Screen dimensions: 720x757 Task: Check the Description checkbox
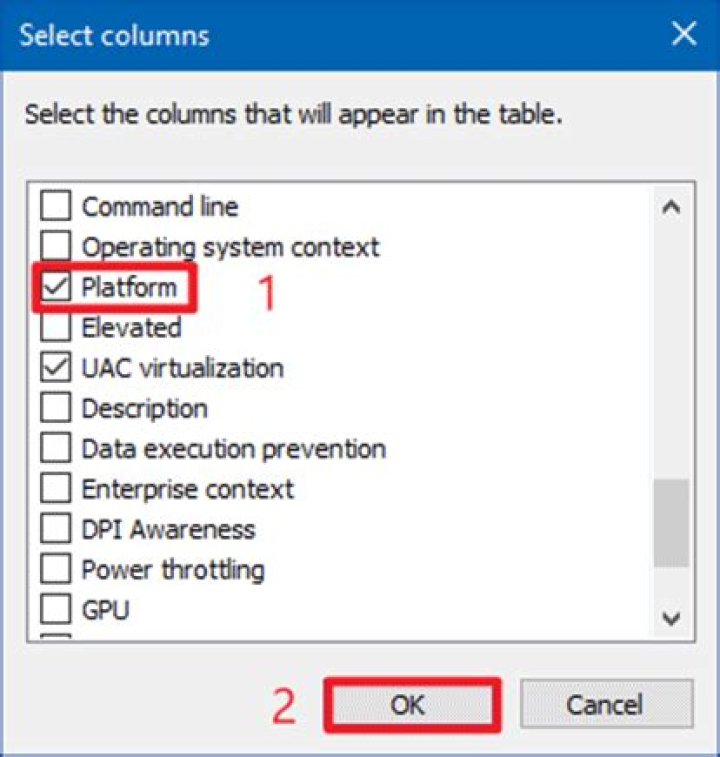tap(55, 409)
